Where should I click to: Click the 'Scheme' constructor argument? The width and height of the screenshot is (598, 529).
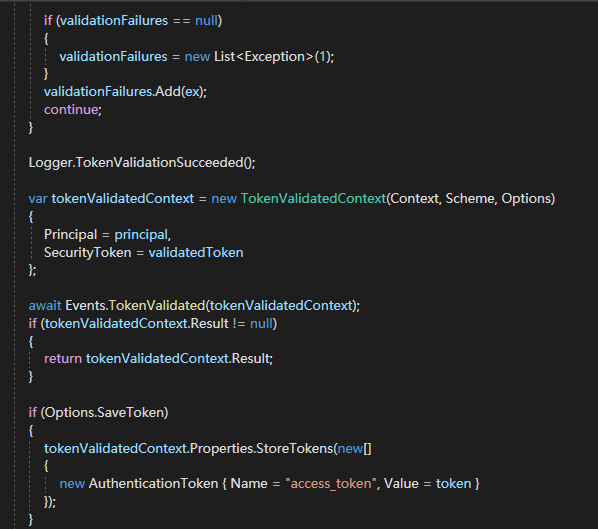[x=471, y=198]
